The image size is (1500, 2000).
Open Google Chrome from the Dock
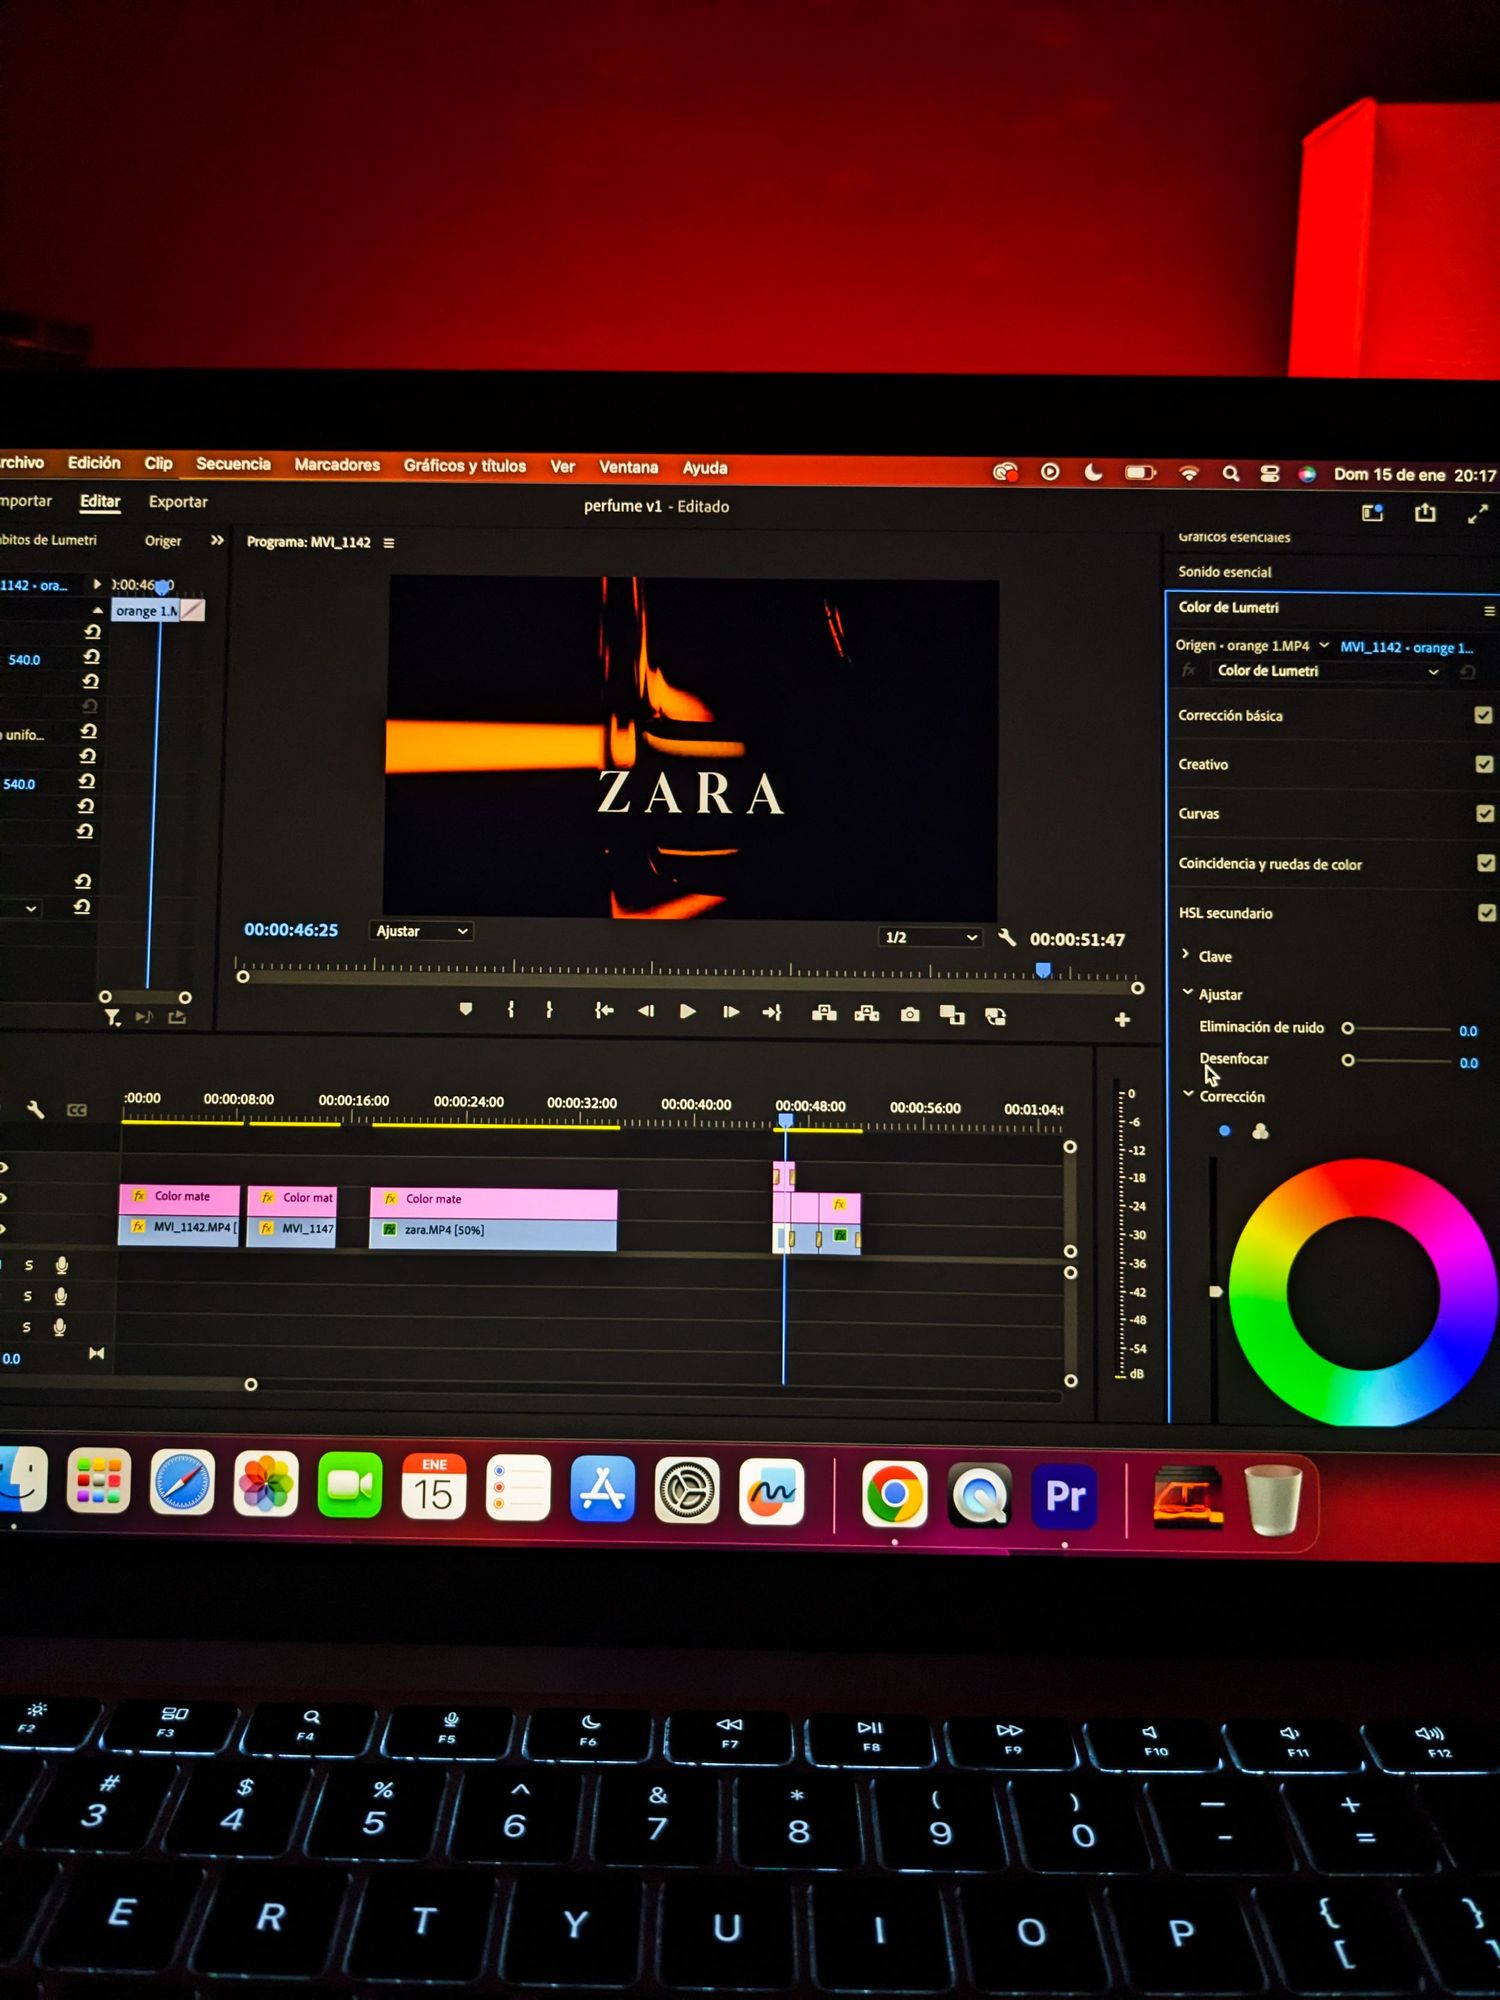894,1494
